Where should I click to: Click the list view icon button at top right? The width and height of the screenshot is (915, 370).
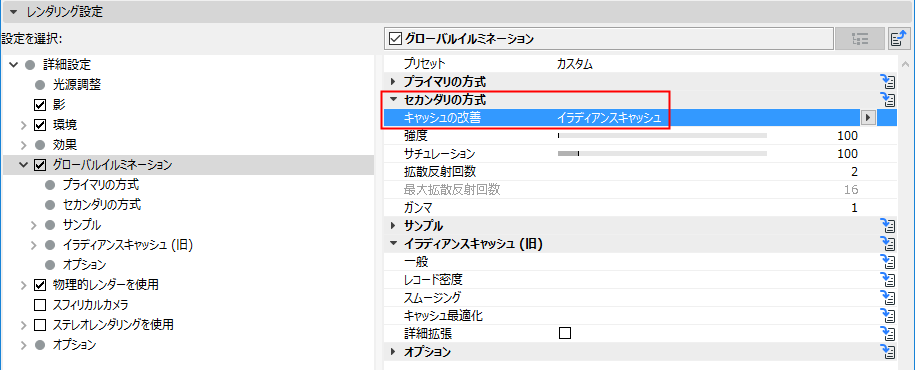pos(860,39)
